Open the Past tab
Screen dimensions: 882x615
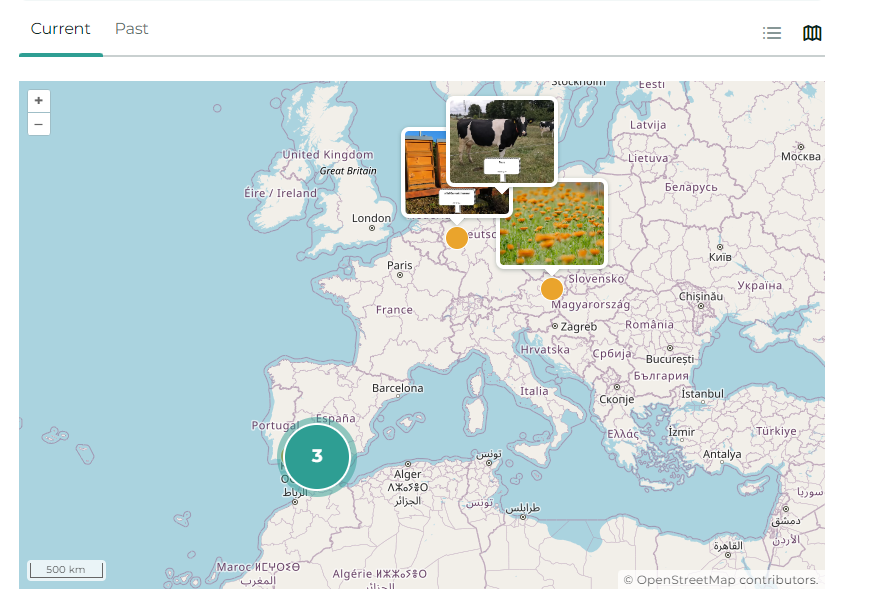pyautogui.click(x=131, y=29)
